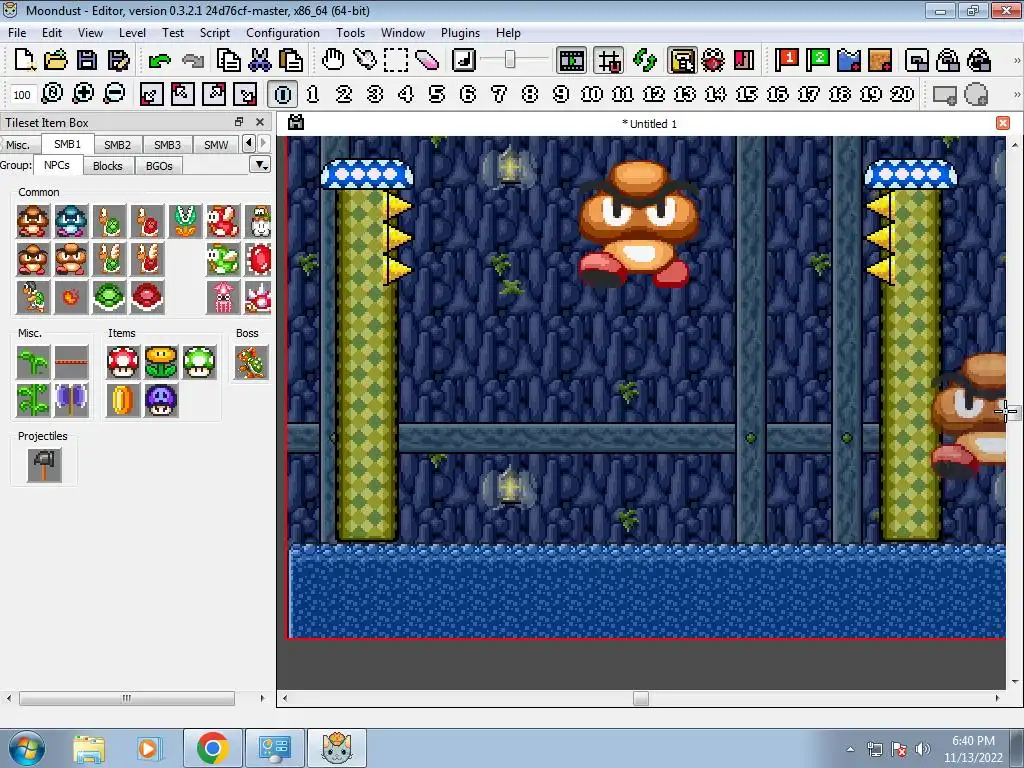The width and height of the screenshot is (1024, 768).
Task: Click the zoom percentage field showing 100
Action: [22, 95]
